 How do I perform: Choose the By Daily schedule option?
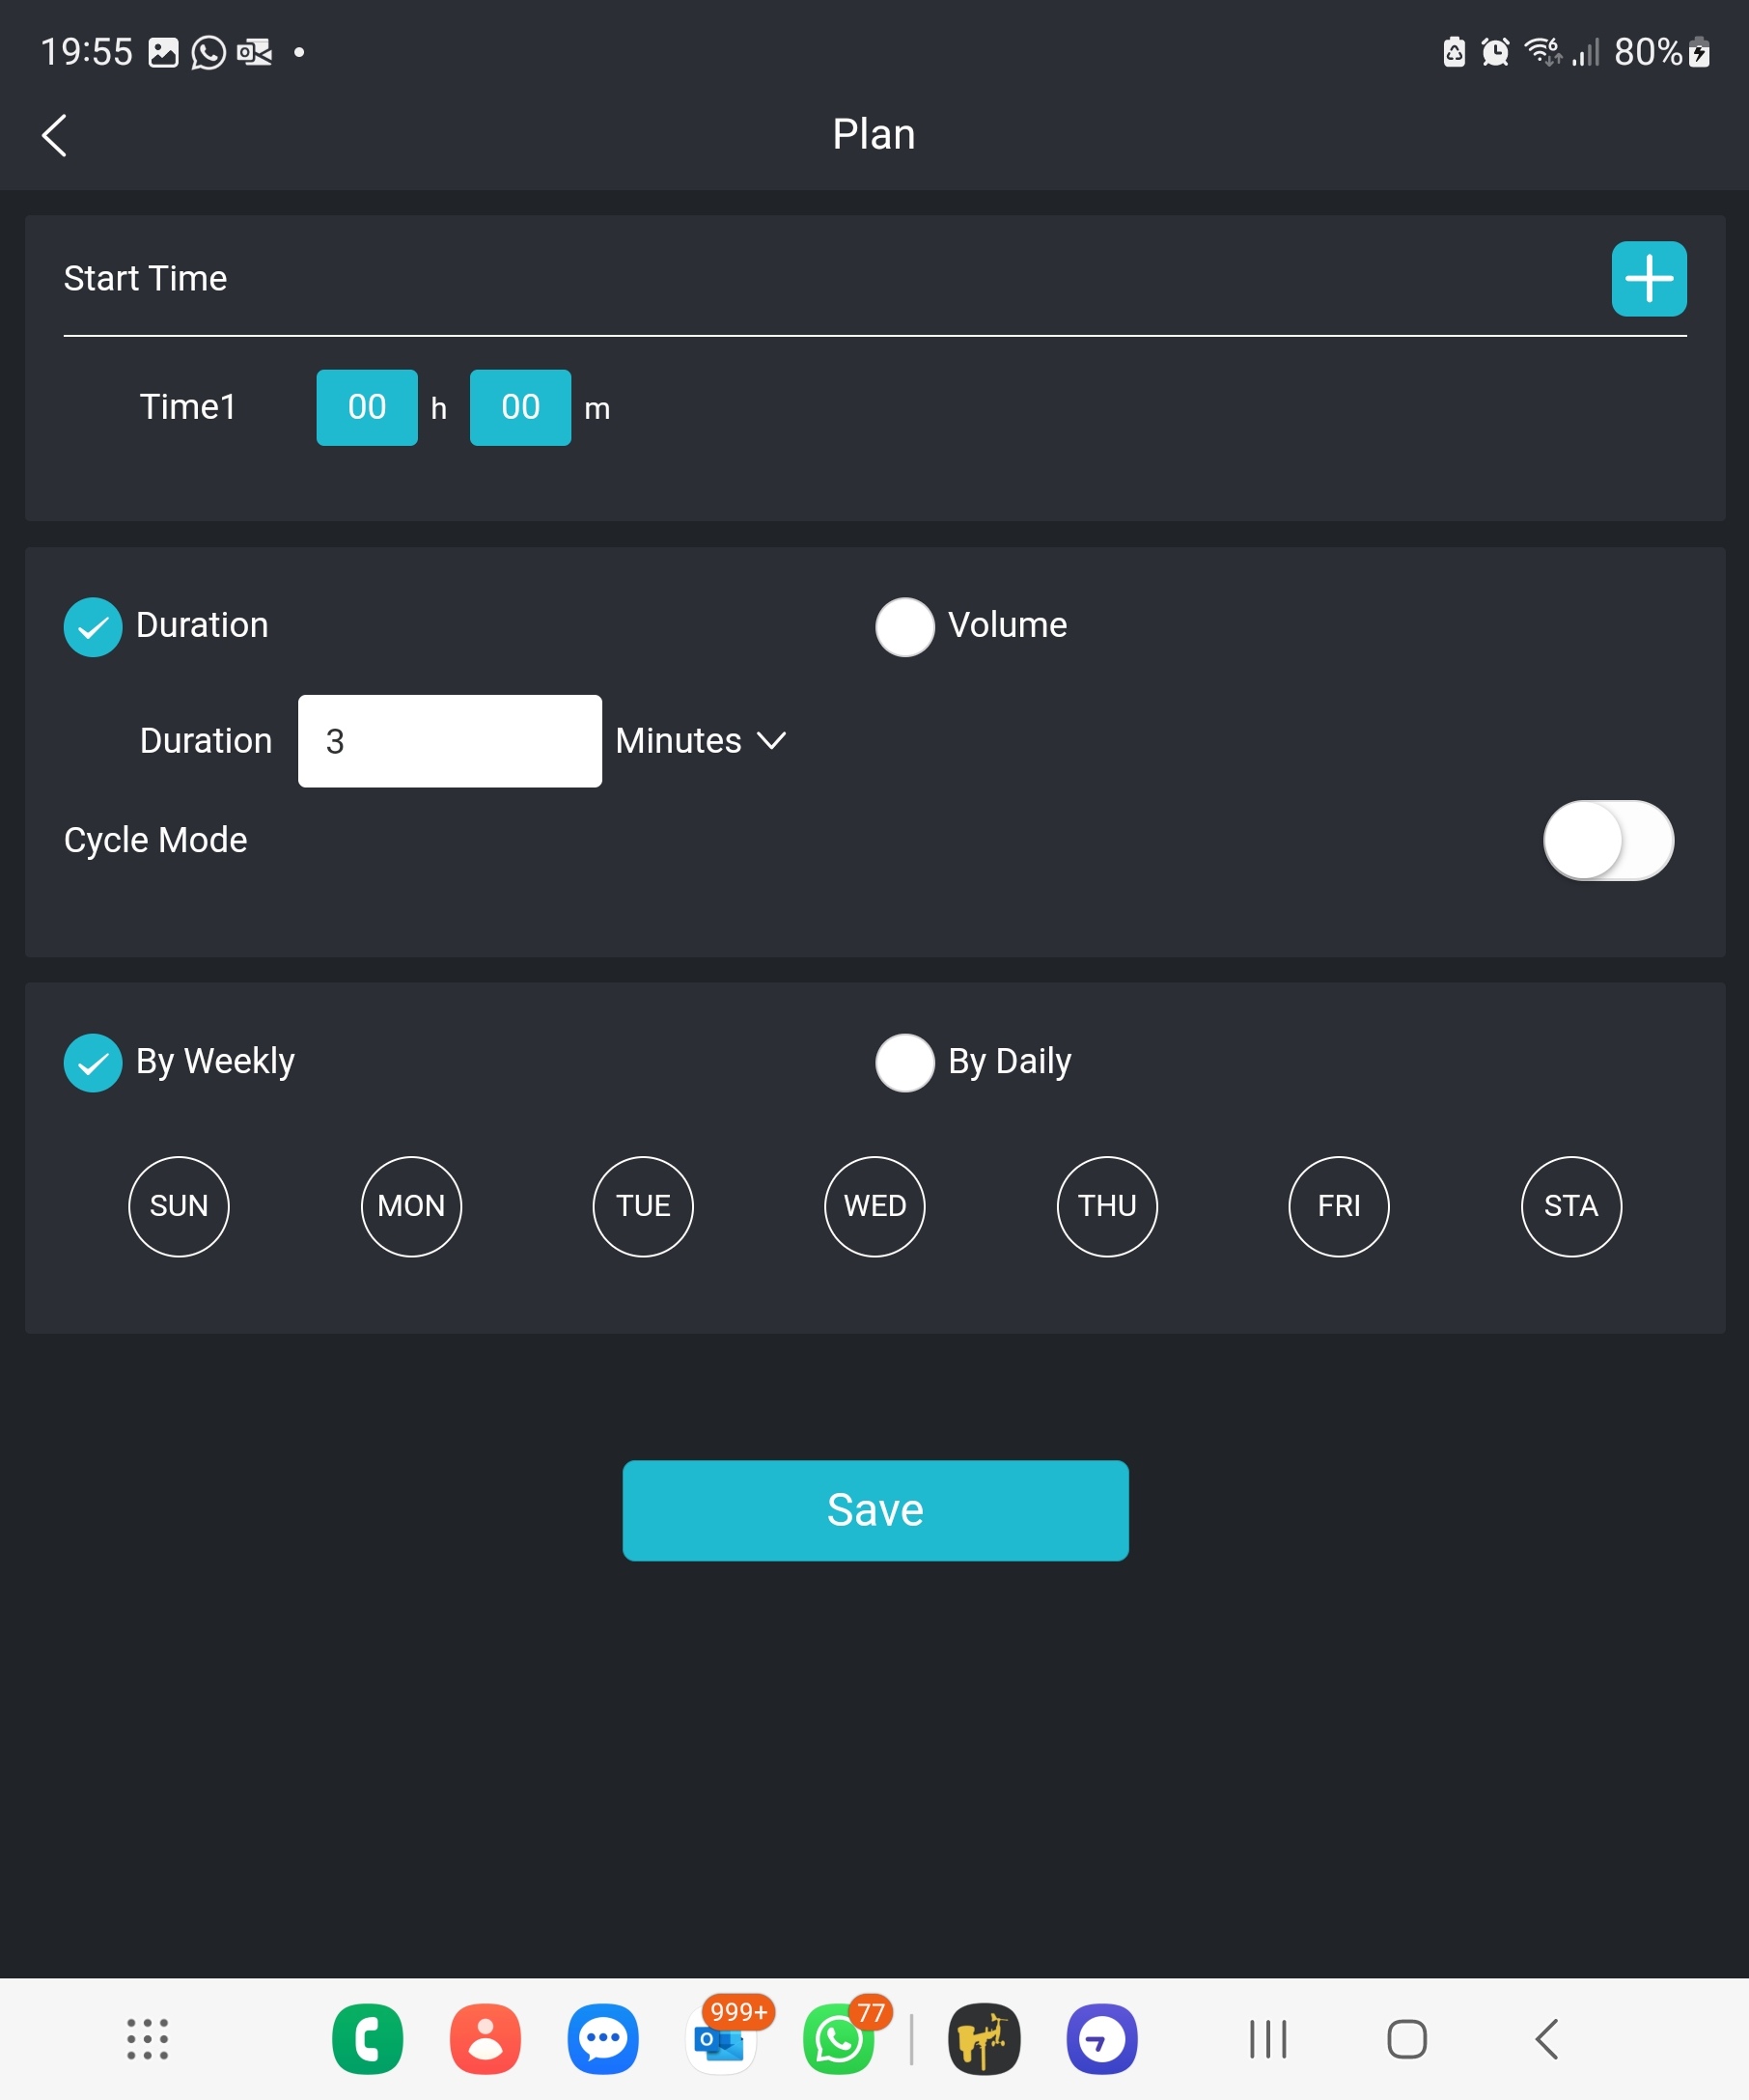point(905,1062)
